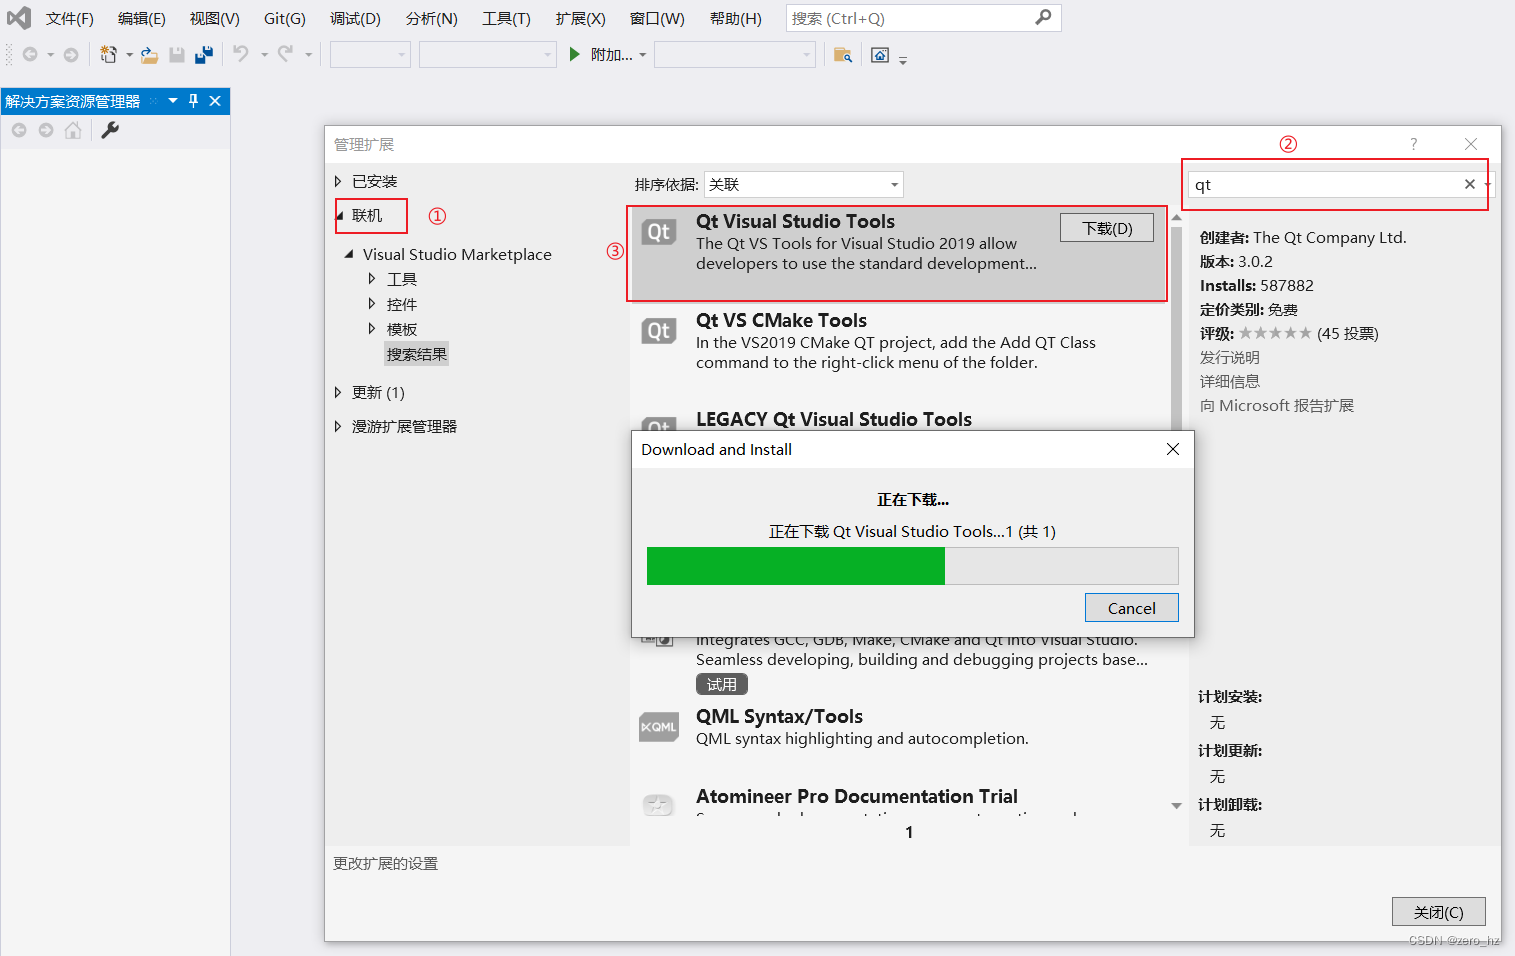Image resolution: width=1515 pixels, height=956 pixels.
Task: Click the toolbar window icon beside Find in Files
Action: [x=880, y=55]
